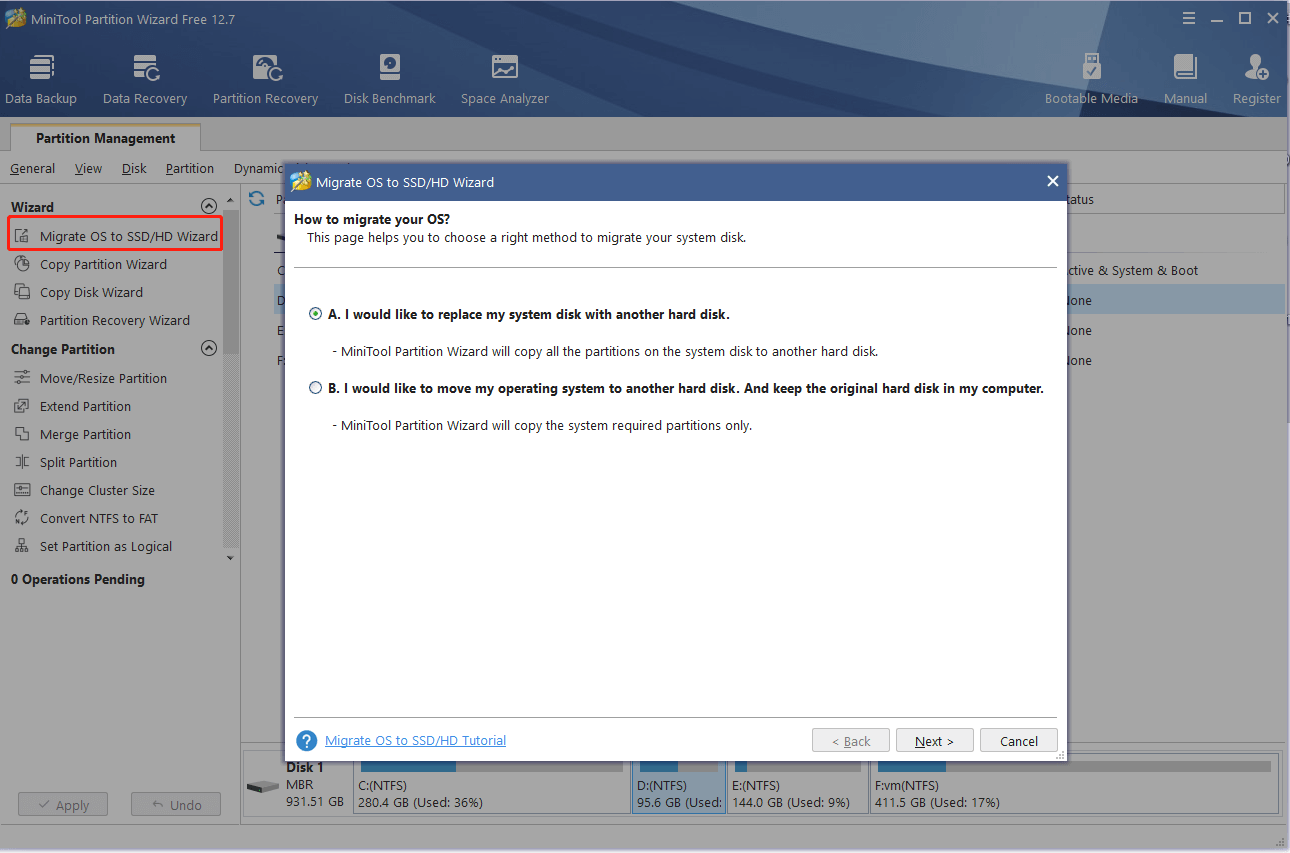Image resolution: width=1290 pixels, height=853 pixels.
Task: Click Disk 1 drive icon in the disk map
Action: (263, 786)
